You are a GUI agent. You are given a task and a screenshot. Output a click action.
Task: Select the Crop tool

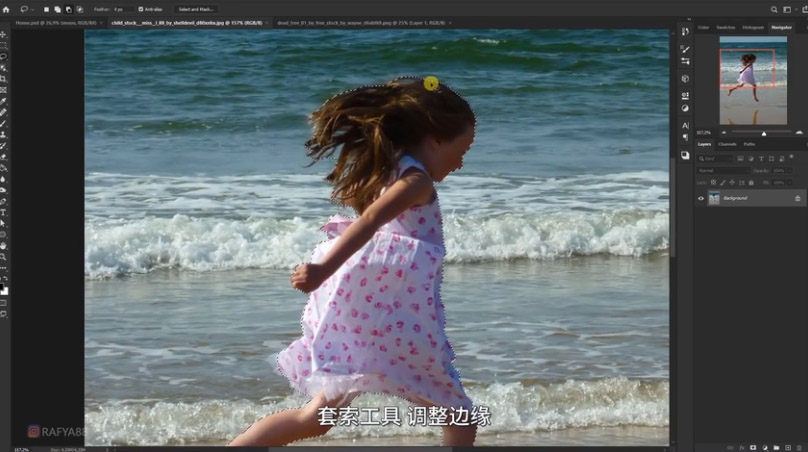pos(4,78)
